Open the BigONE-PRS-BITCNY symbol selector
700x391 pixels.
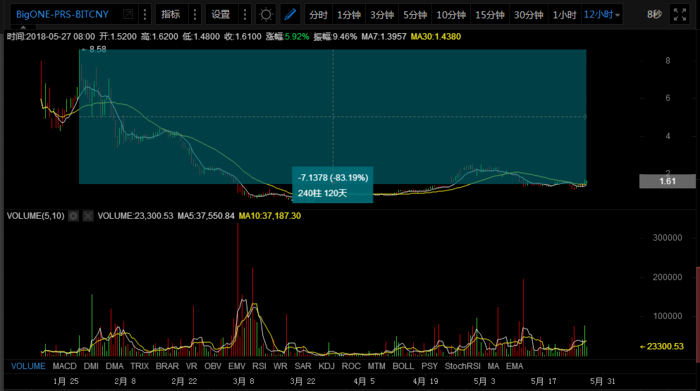click(x=62, y=14)
